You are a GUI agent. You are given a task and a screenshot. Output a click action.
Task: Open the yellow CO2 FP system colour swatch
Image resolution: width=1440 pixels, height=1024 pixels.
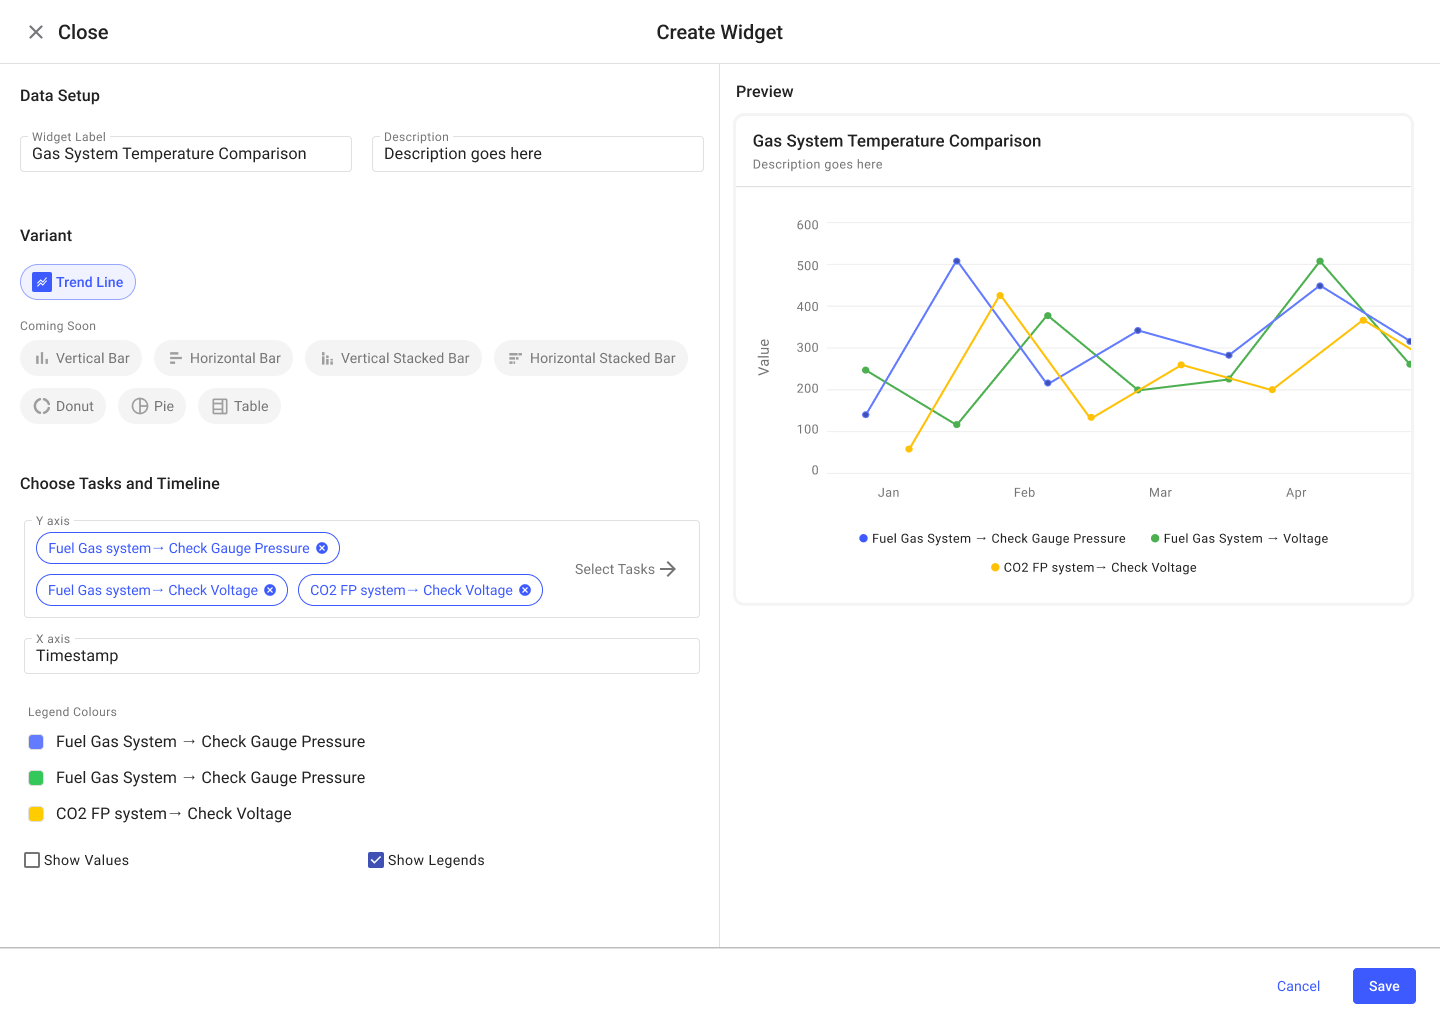(x=36, y=814)
